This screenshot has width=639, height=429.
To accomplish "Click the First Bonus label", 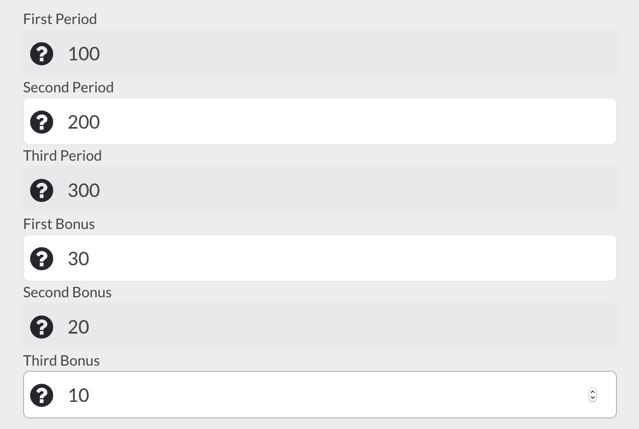I will pos(59,224).
